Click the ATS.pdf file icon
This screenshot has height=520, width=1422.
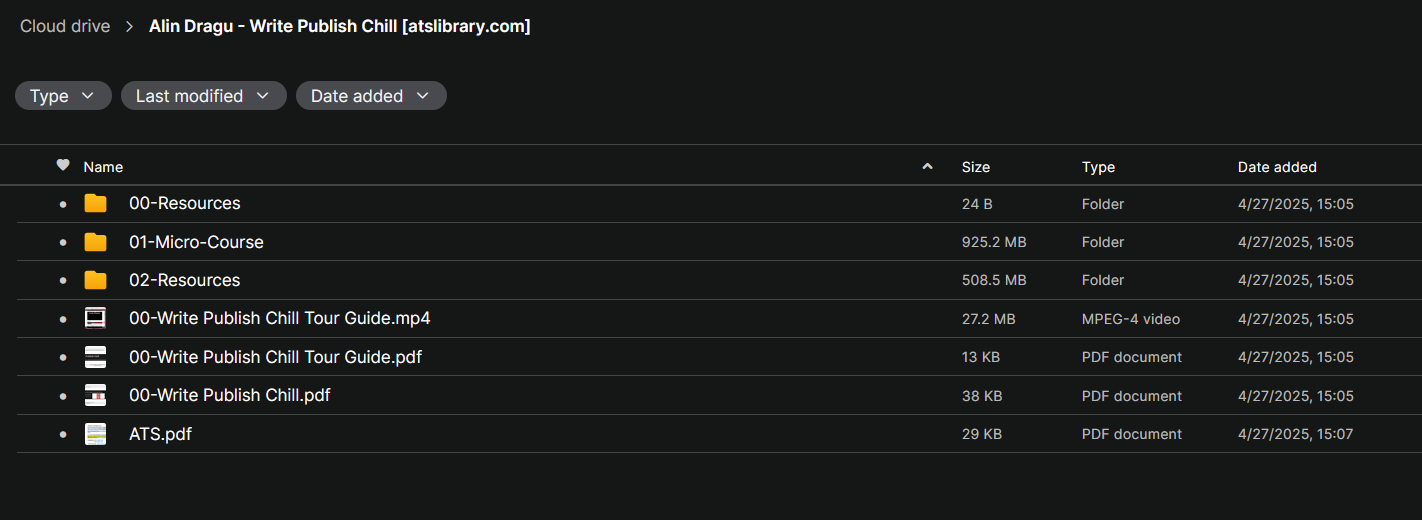[95, 434]
